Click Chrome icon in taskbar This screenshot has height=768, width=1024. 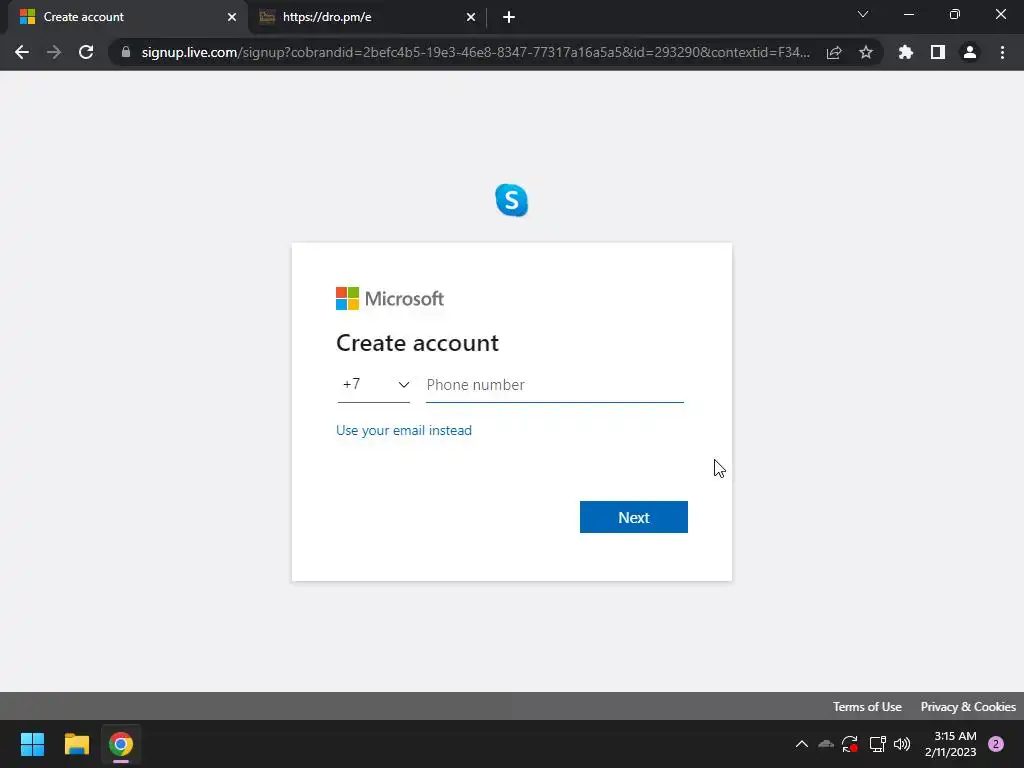(x=121, y=744)
